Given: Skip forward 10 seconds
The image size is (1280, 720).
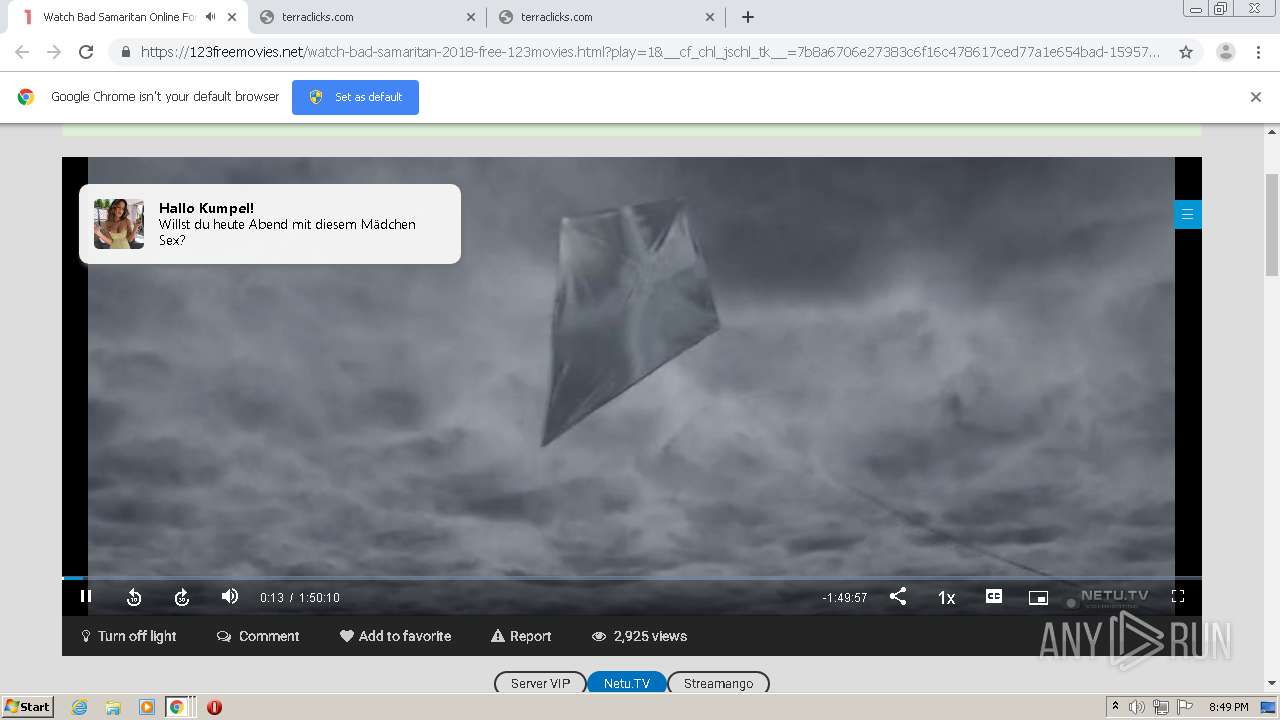Looking at the screenshot, I should coord(182,597).
